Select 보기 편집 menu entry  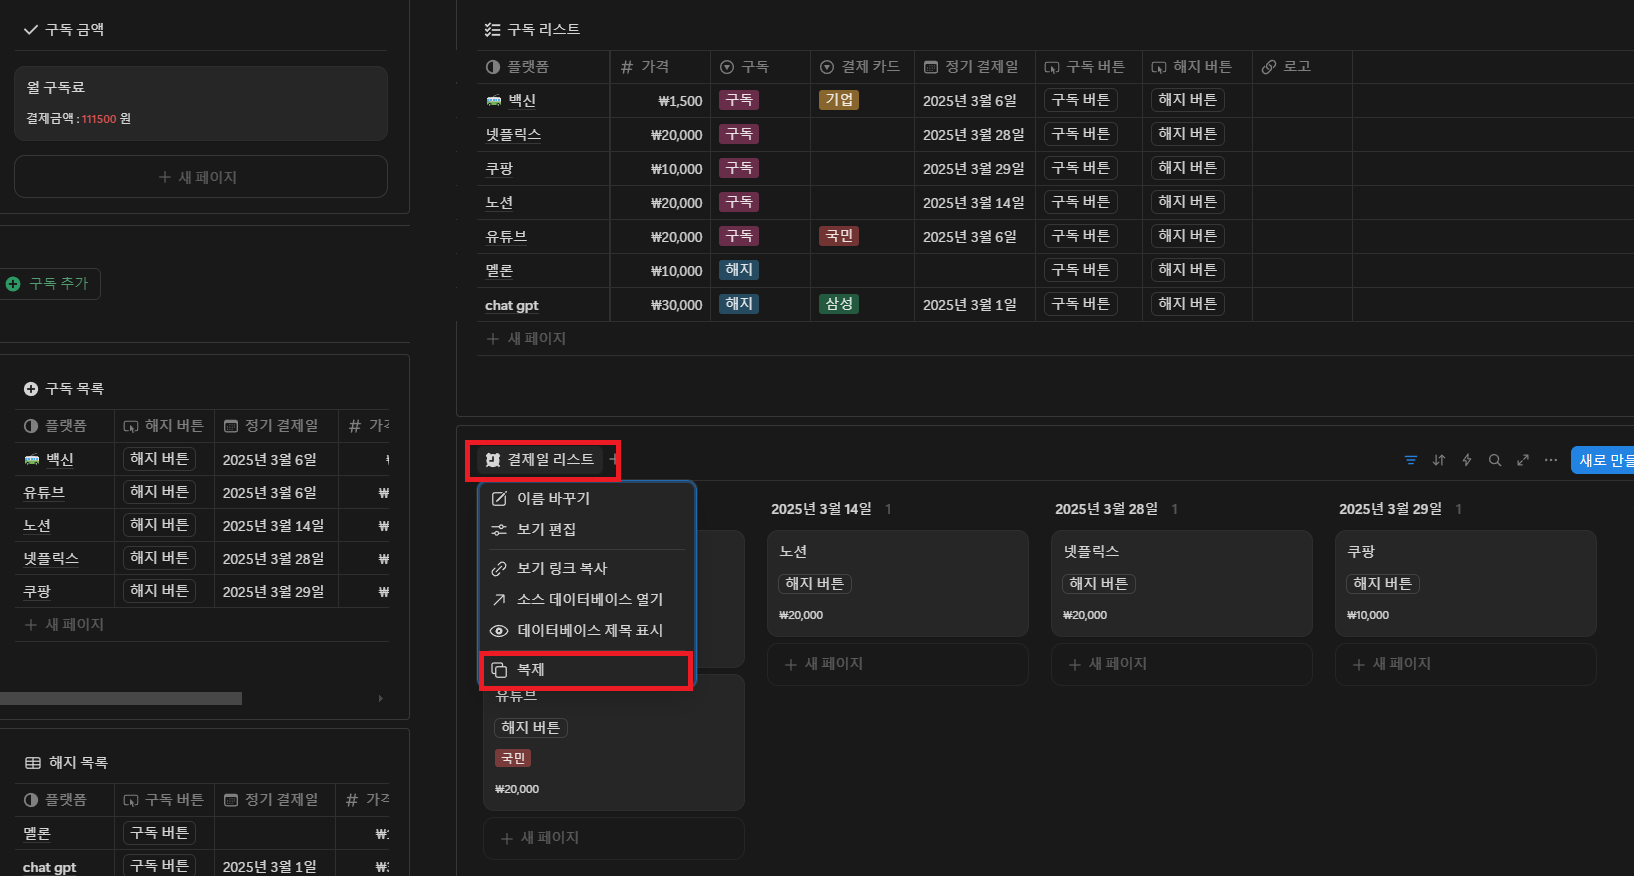[587, 529]
